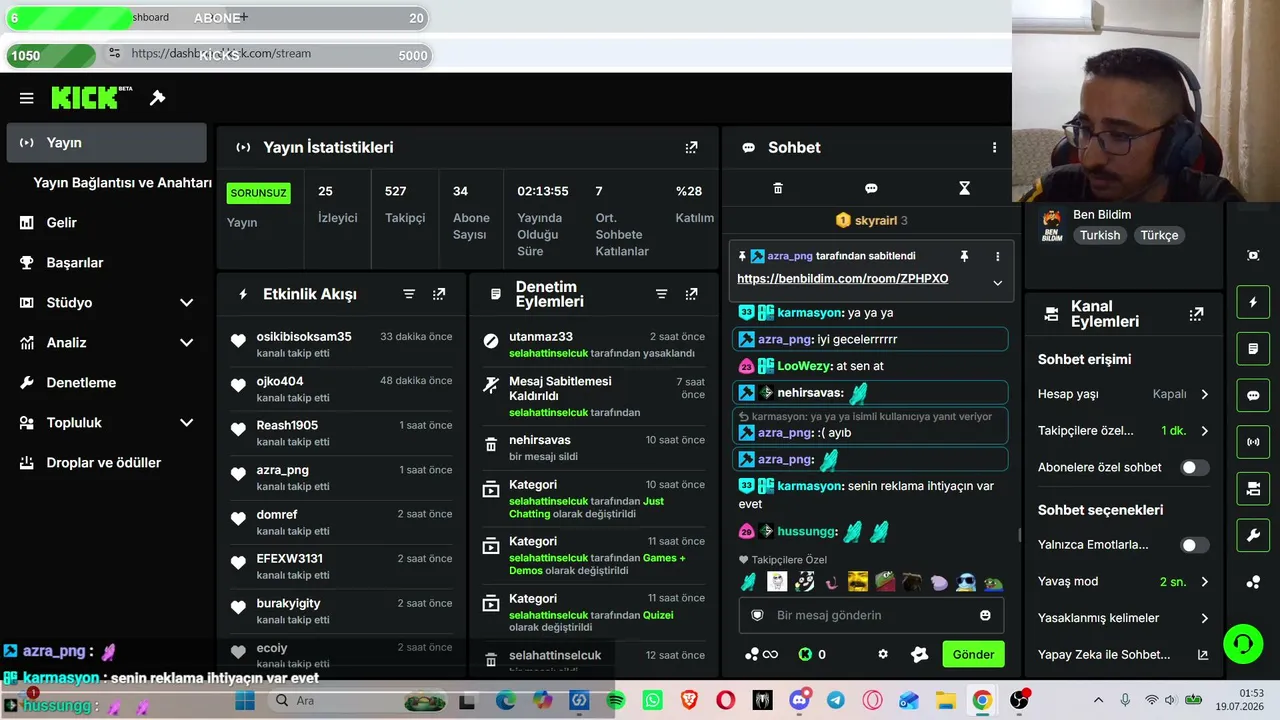This screenshot has height=720, width=1280.
Task: Open Windows Start menu
Action: (245, 701)
